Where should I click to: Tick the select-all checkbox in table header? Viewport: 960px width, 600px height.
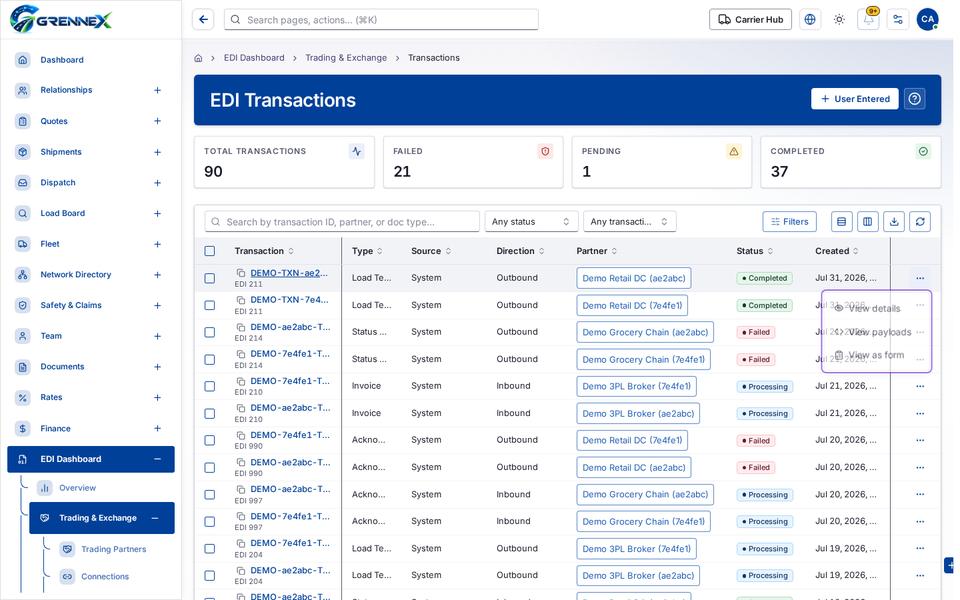[x=209, y=251]
